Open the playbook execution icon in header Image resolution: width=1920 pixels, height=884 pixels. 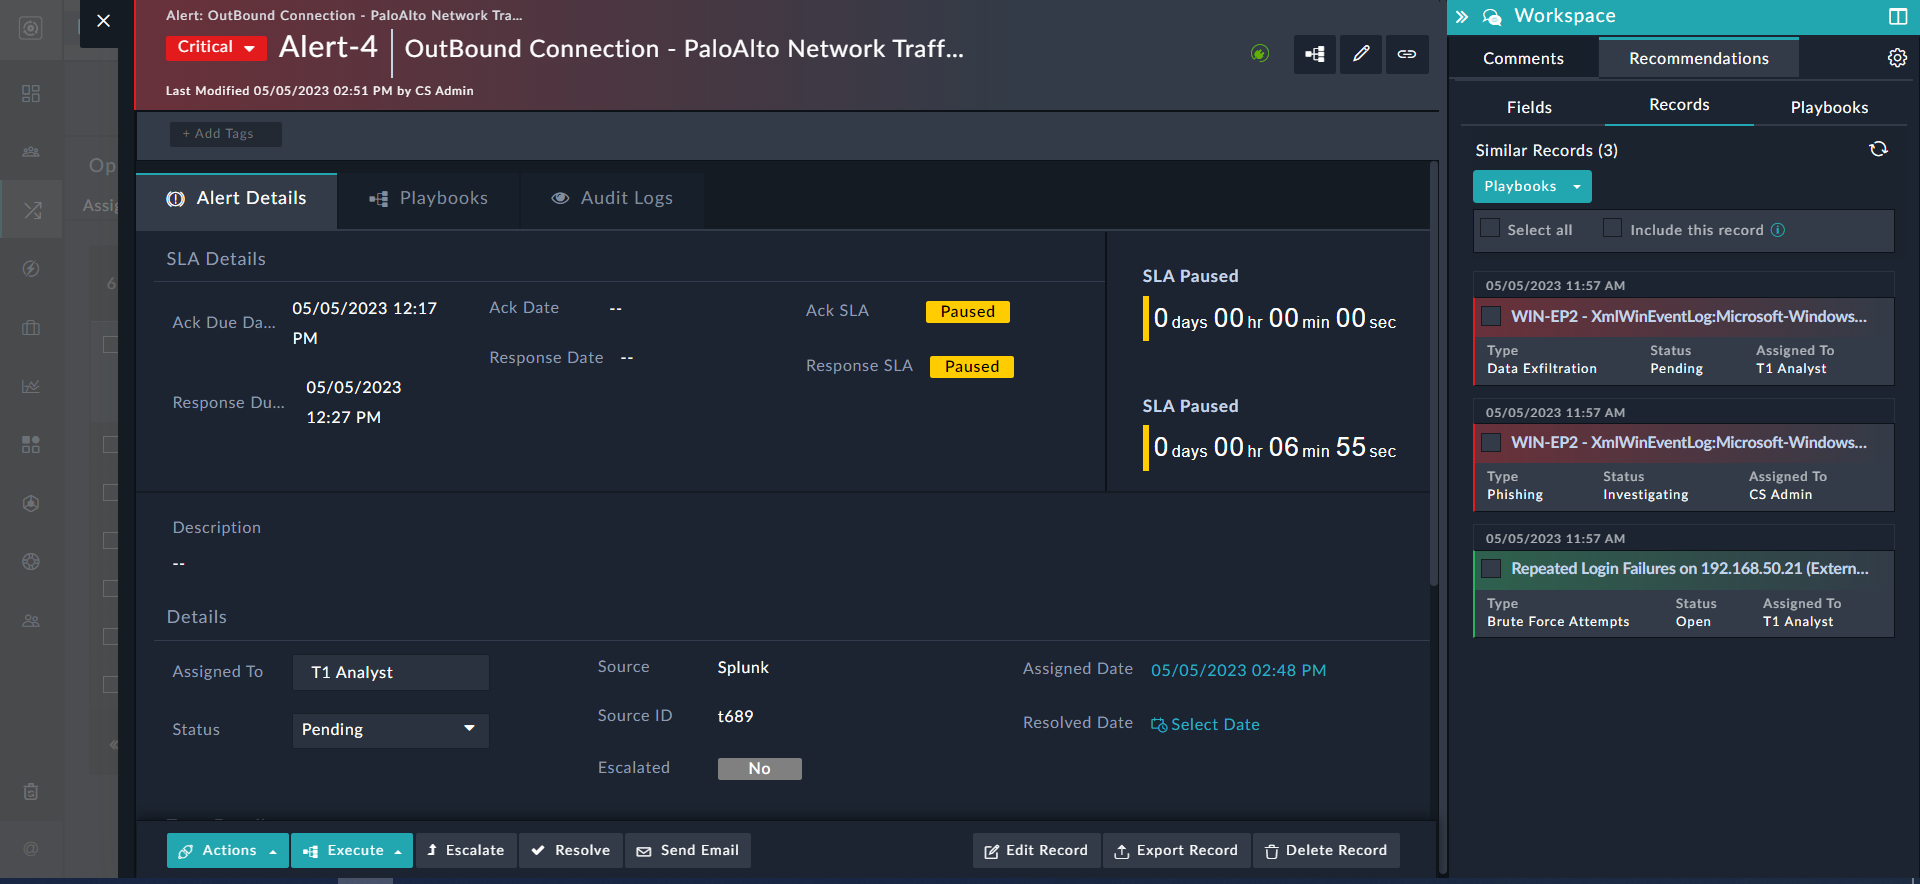pyautogui.click(x=1314, y=54)
